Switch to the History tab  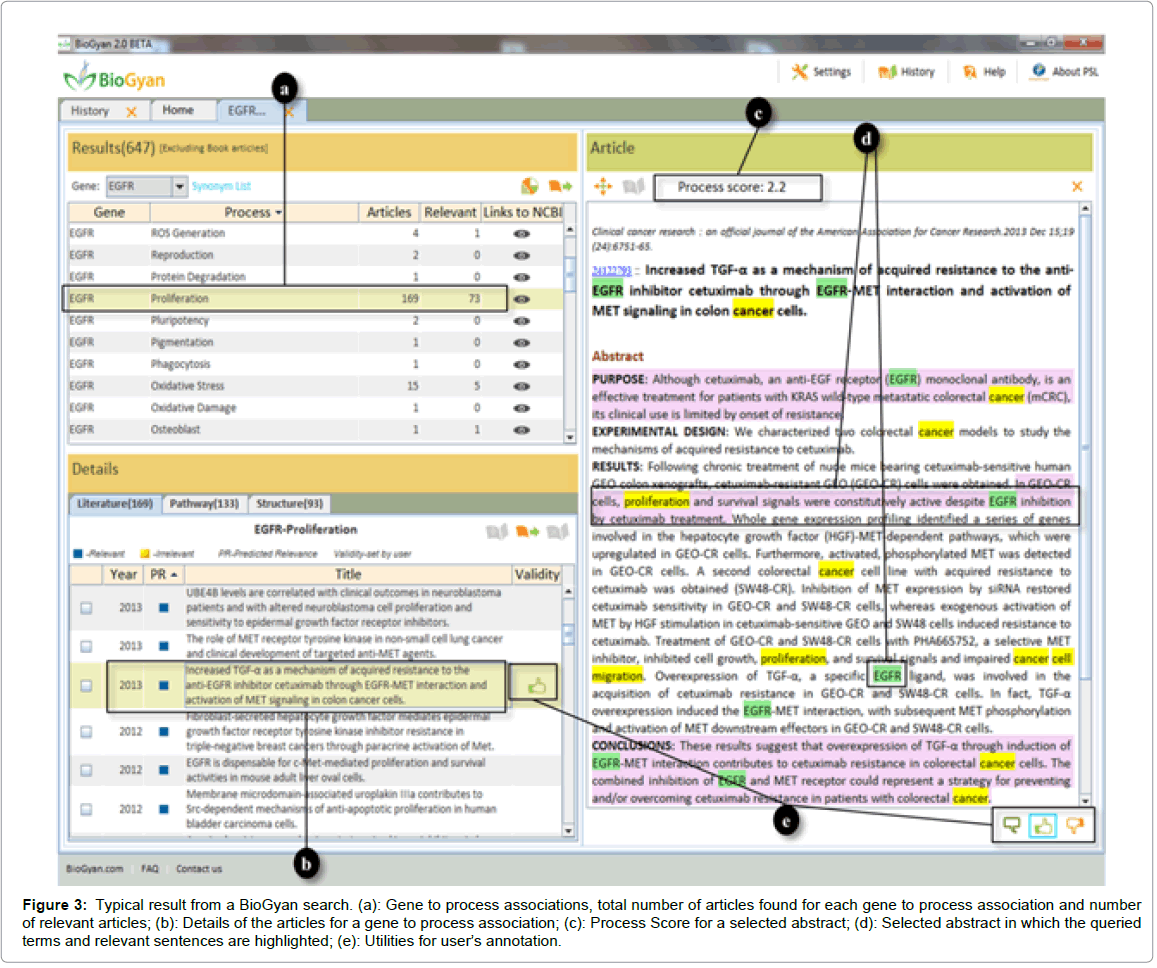(90, 111)
